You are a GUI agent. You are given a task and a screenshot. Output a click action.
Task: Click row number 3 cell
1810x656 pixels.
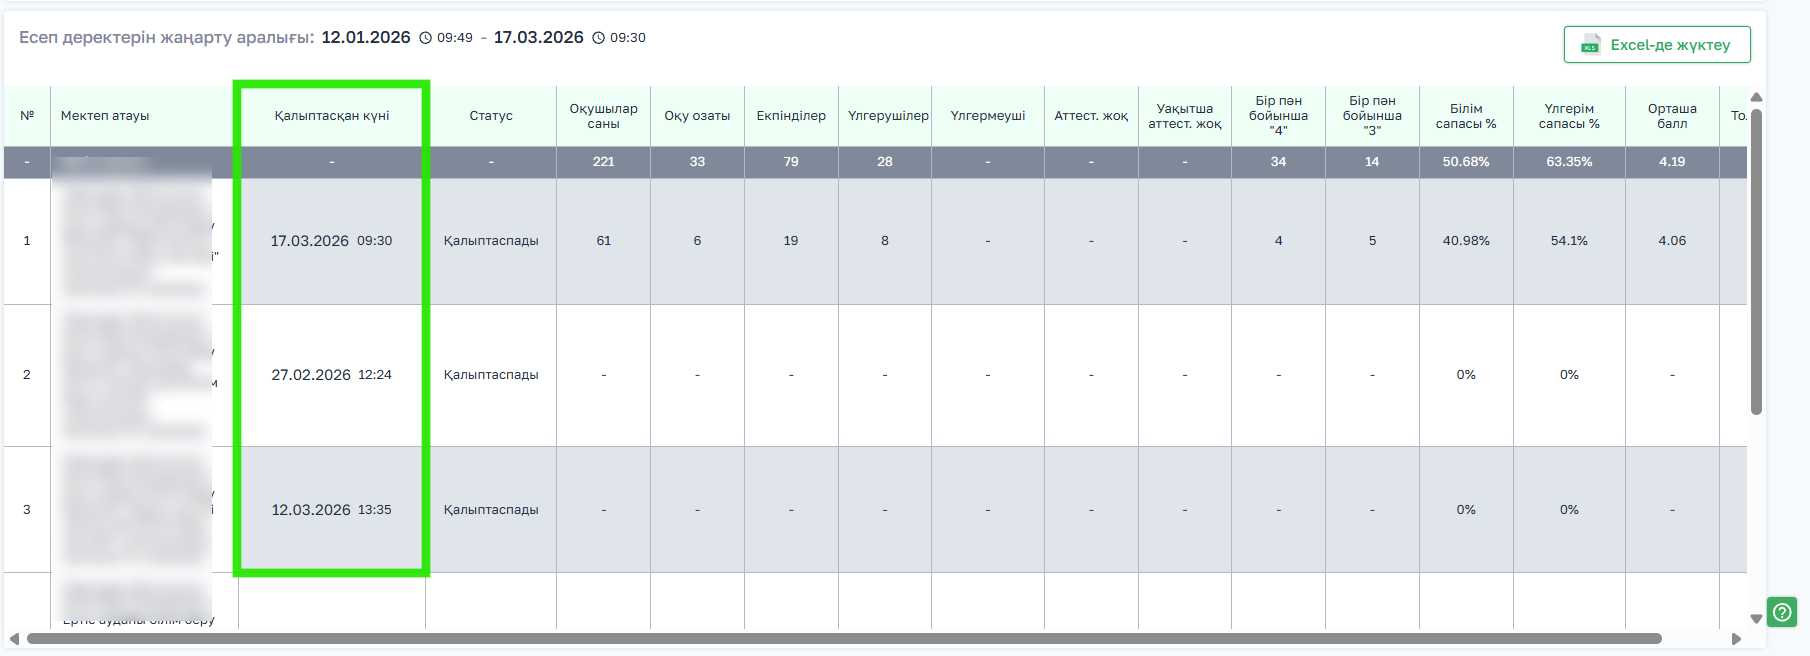(x=27, y=510)
